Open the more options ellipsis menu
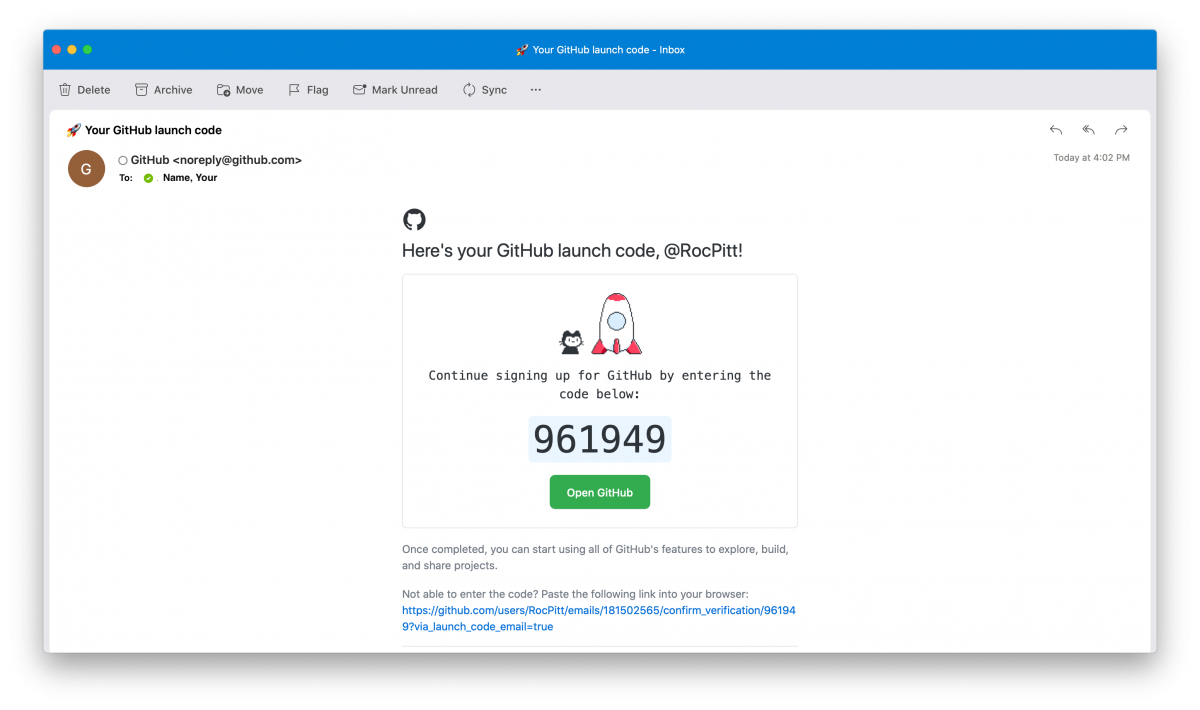 click(536, 90)
